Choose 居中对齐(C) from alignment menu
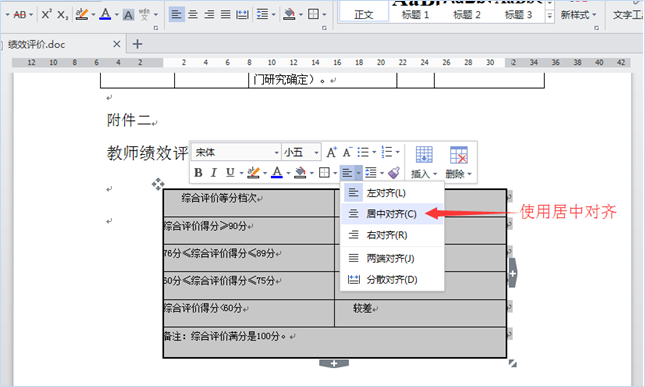This screenshot has height=387, width=645. point(392,213)
